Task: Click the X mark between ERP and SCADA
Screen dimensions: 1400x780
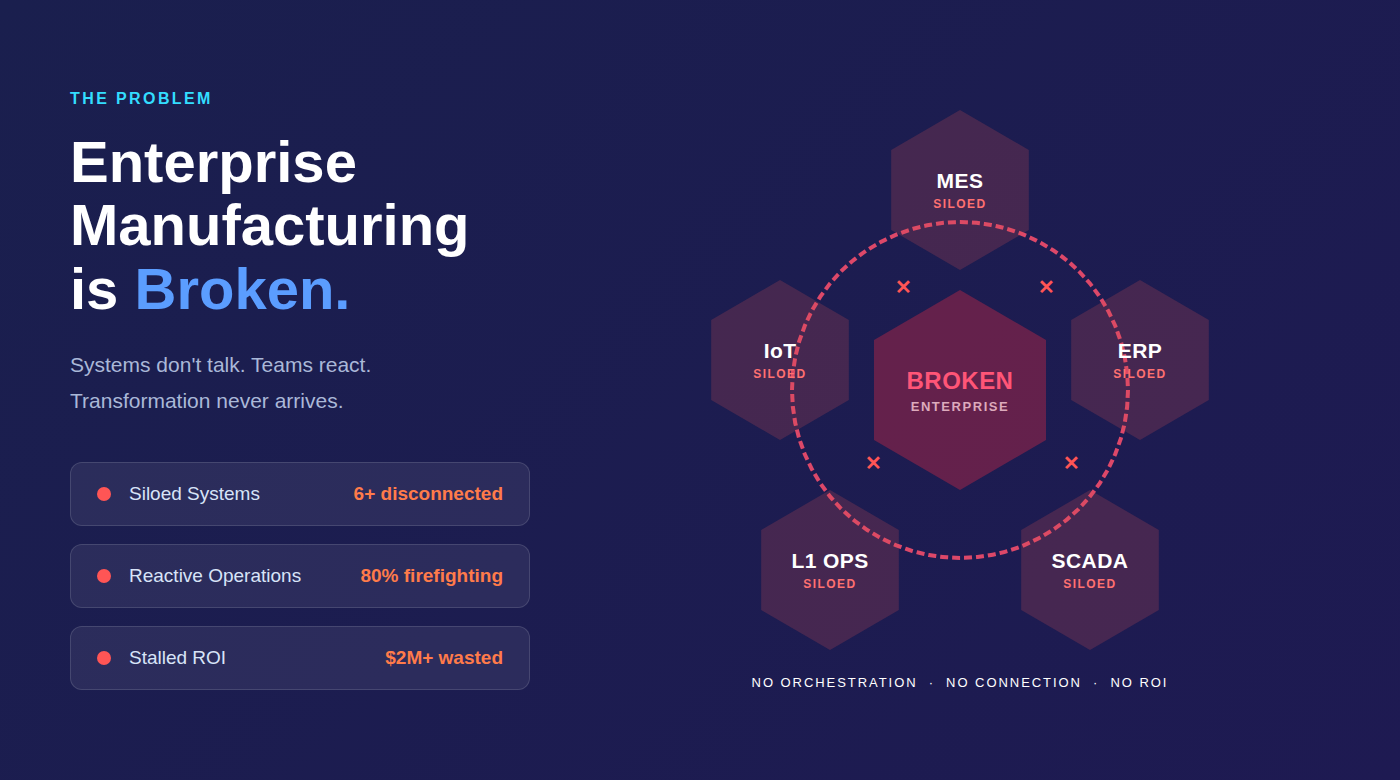Action: [x=1071, y=463]
